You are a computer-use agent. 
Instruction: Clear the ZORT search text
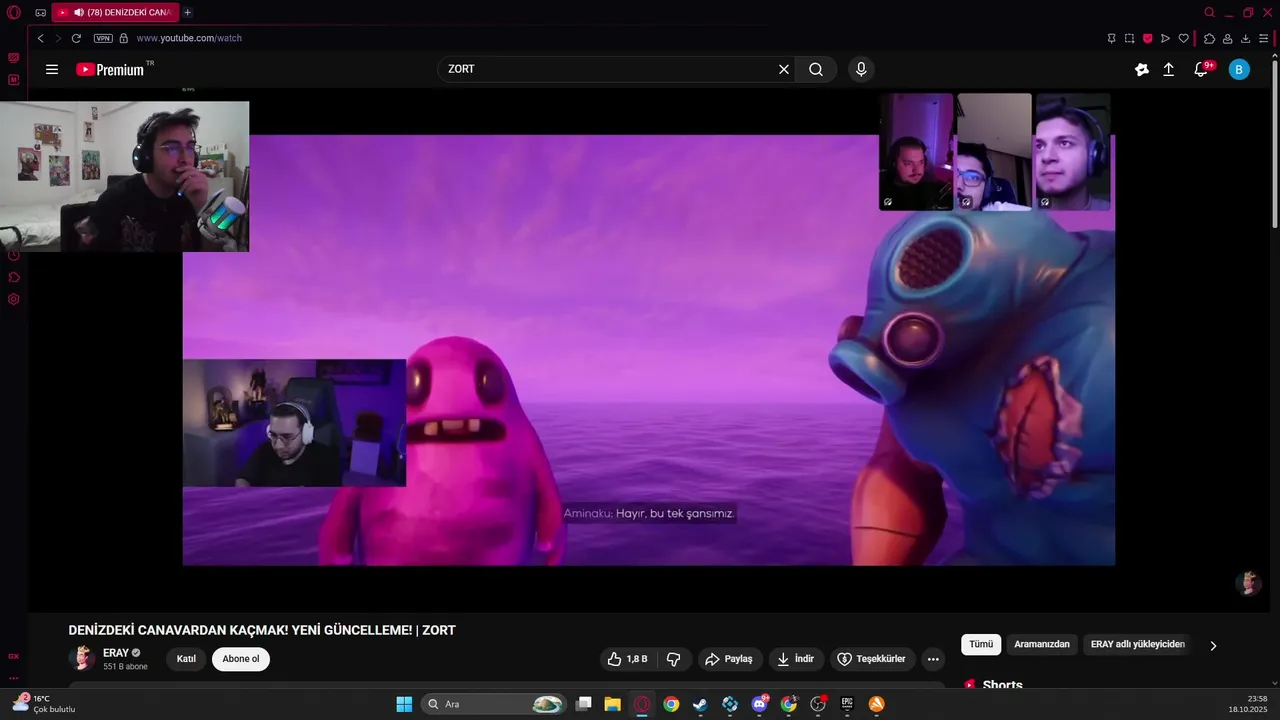(784, 69)
